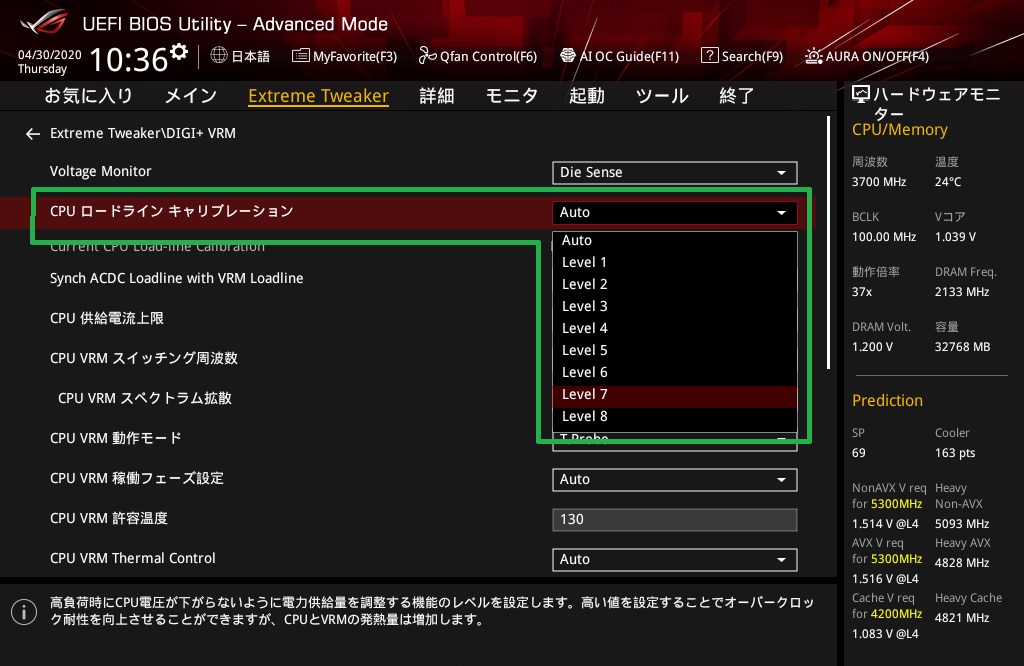Click 04/30/2020 date text
The height and width of the screenshot is (666, 1024).
(50, 55)
